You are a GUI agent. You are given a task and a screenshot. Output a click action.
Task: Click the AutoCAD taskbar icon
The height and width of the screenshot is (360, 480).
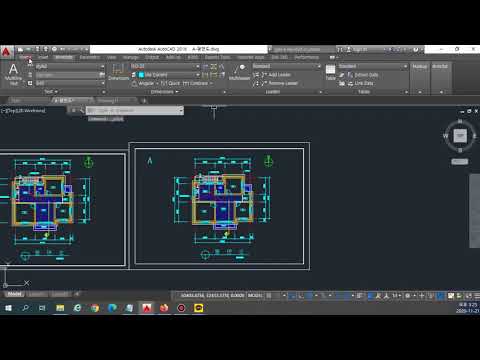[147, 308]
